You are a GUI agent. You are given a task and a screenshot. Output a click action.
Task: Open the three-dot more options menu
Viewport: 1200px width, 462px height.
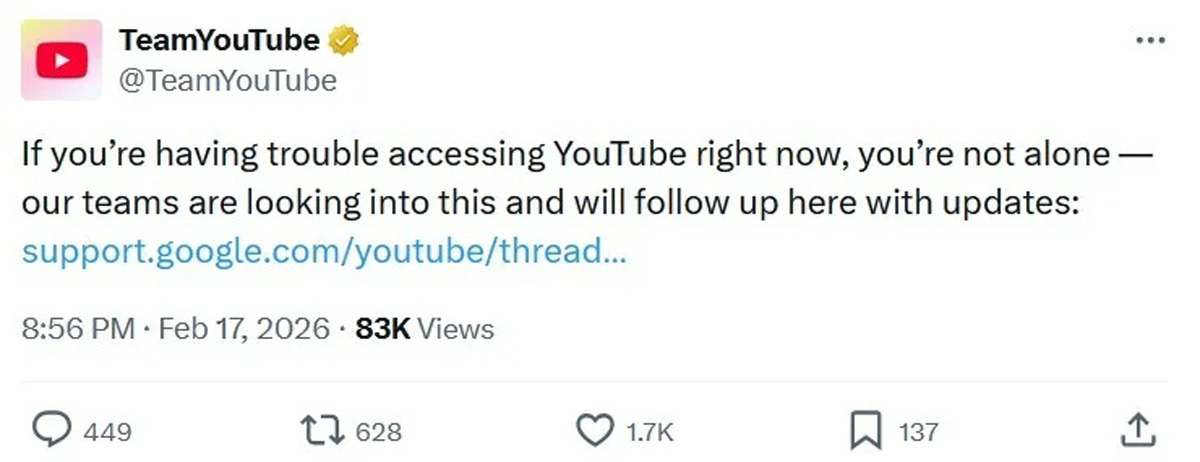click(x=1152, y=41)
